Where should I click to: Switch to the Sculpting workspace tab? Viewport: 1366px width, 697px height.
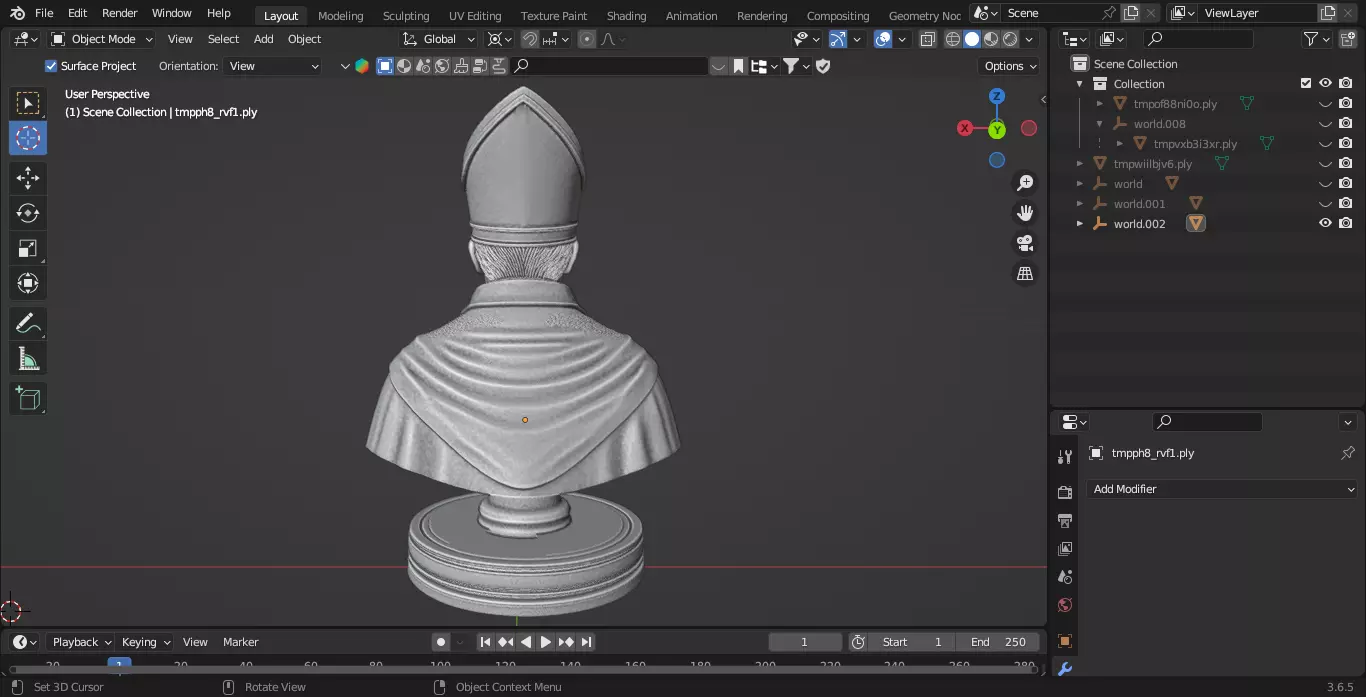point(406,16)
